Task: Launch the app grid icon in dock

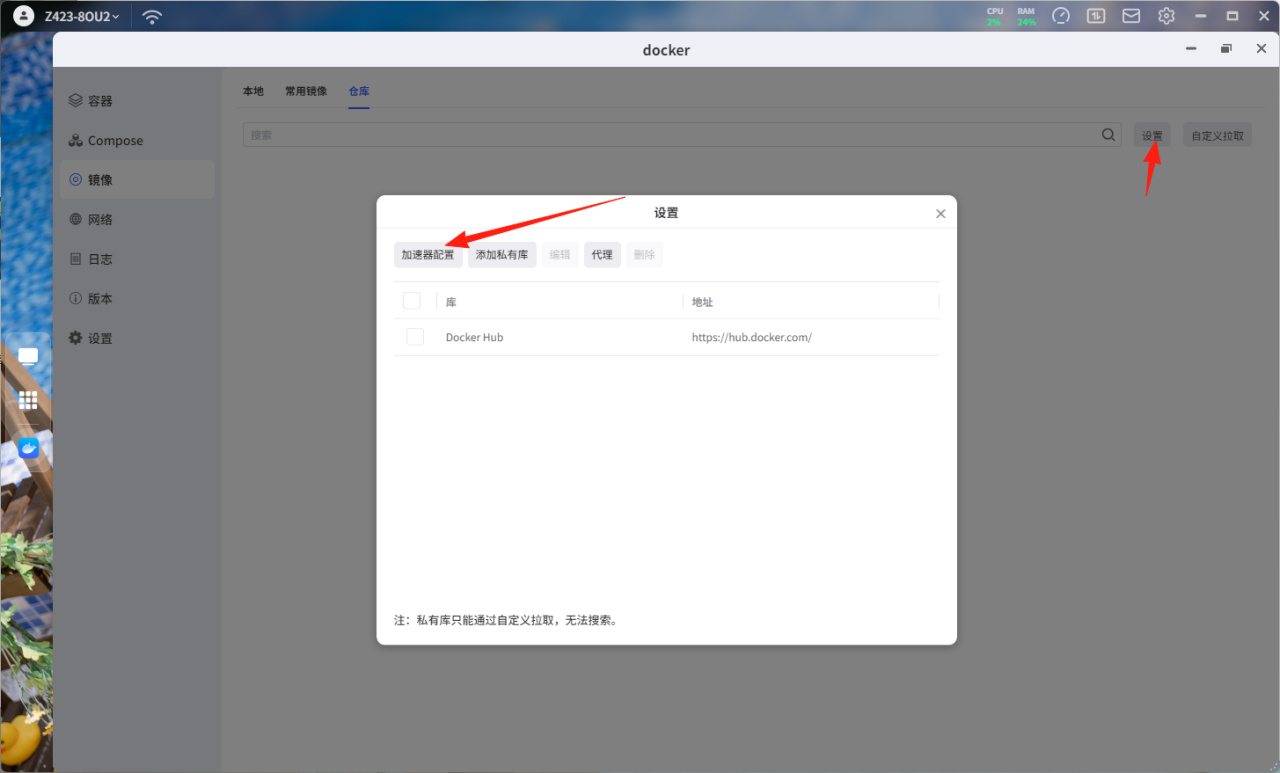Action: coord(28,400)
